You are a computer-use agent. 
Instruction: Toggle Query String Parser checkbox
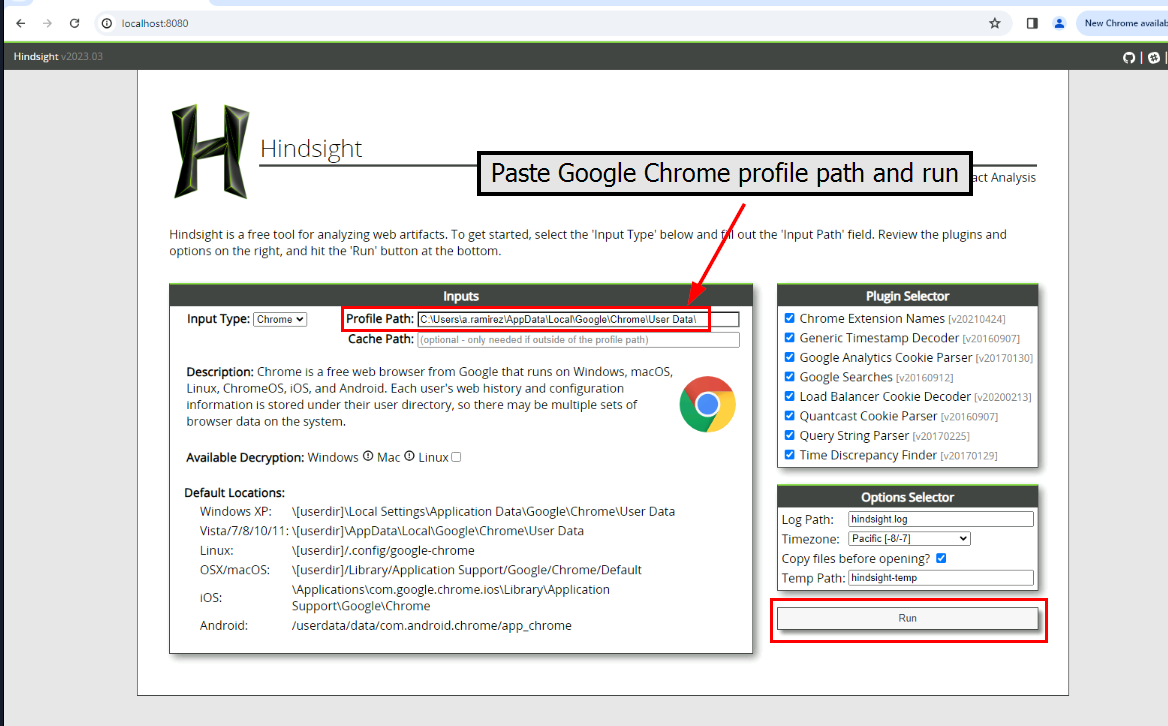pyautogui.click(x=790, y=435)
